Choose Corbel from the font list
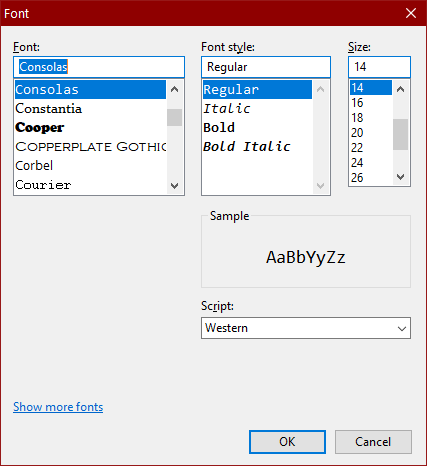427x466 pixels. click(x=90, y=165)
